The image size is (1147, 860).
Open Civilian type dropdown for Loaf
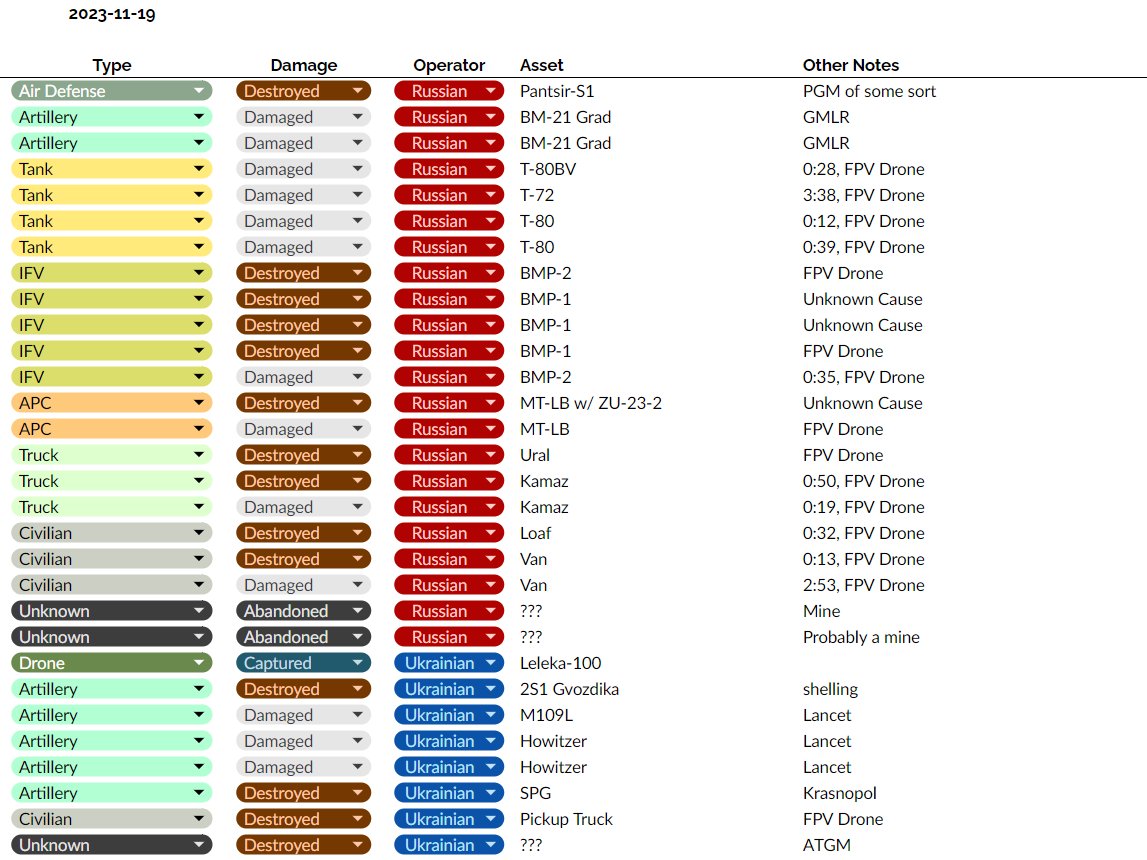(111, 533)
